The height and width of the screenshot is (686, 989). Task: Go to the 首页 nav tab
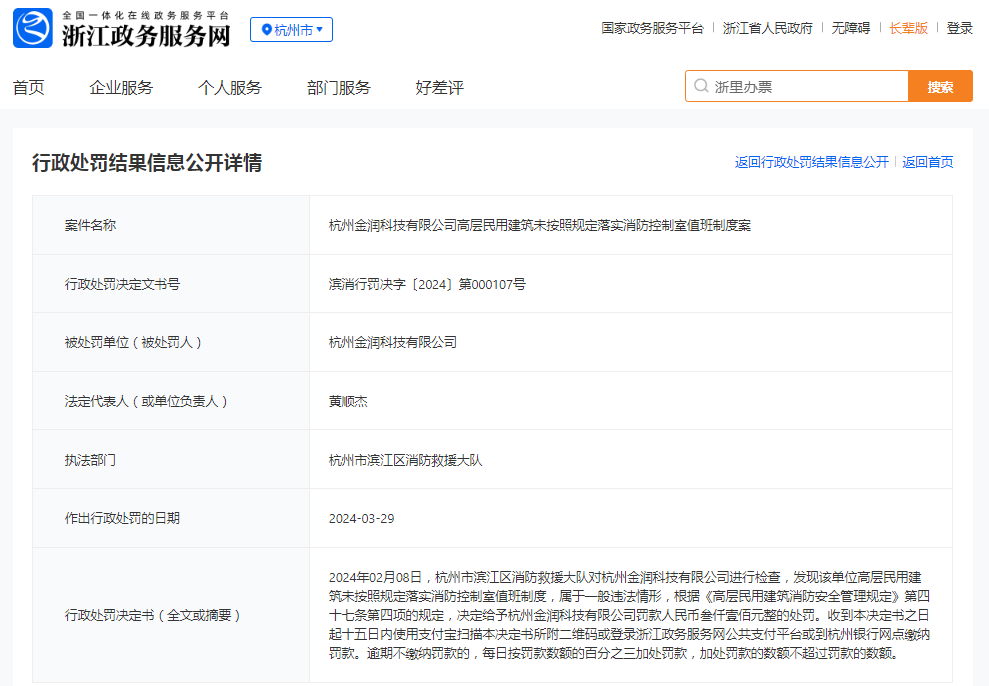tap(28, 88)
